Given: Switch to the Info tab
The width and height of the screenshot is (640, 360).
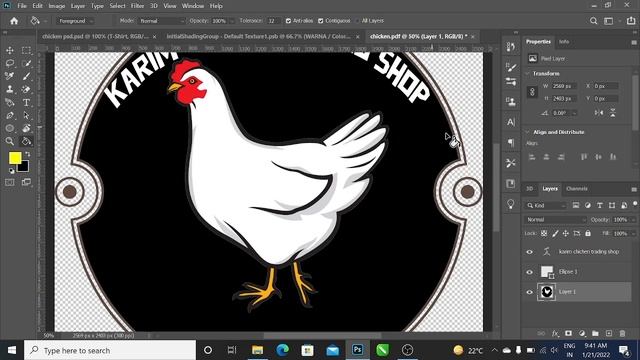Looking at the screenshot, I should [x=564, y=42].
